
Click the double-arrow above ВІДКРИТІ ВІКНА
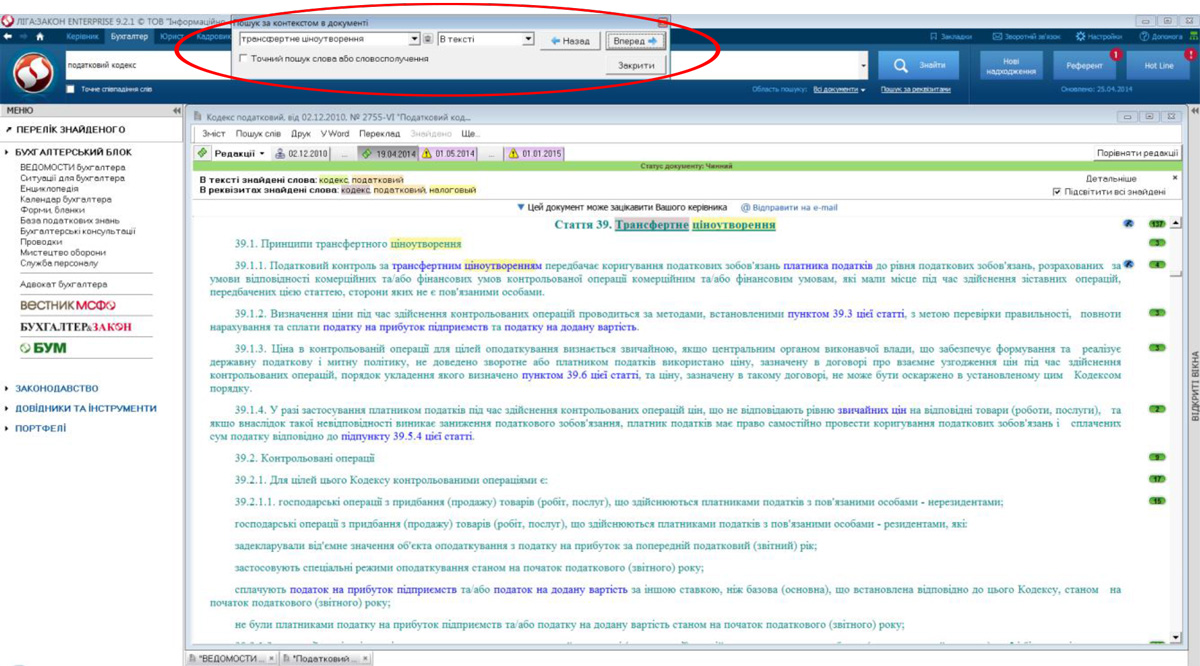coord(1193,110)
